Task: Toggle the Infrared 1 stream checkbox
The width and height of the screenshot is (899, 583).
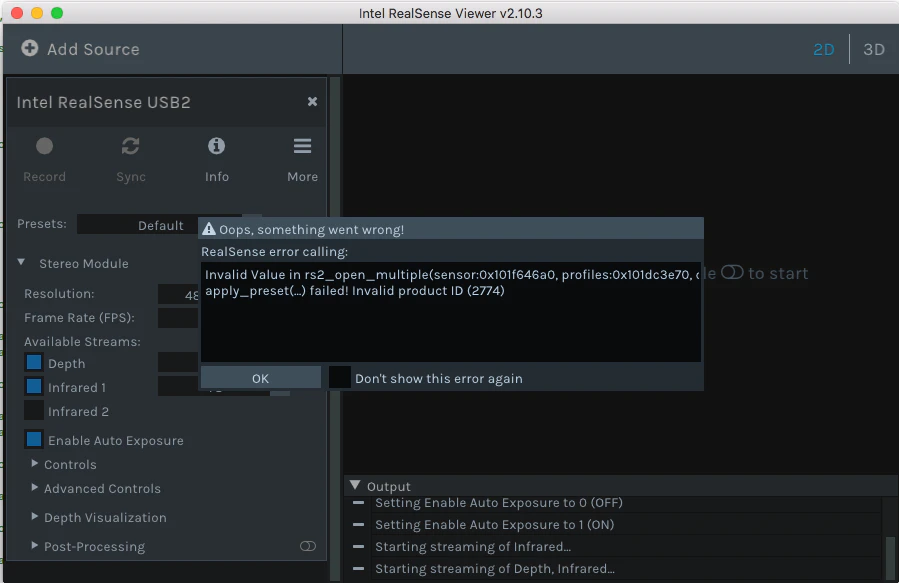Action: pyautogui.click(x=34, y=386)
